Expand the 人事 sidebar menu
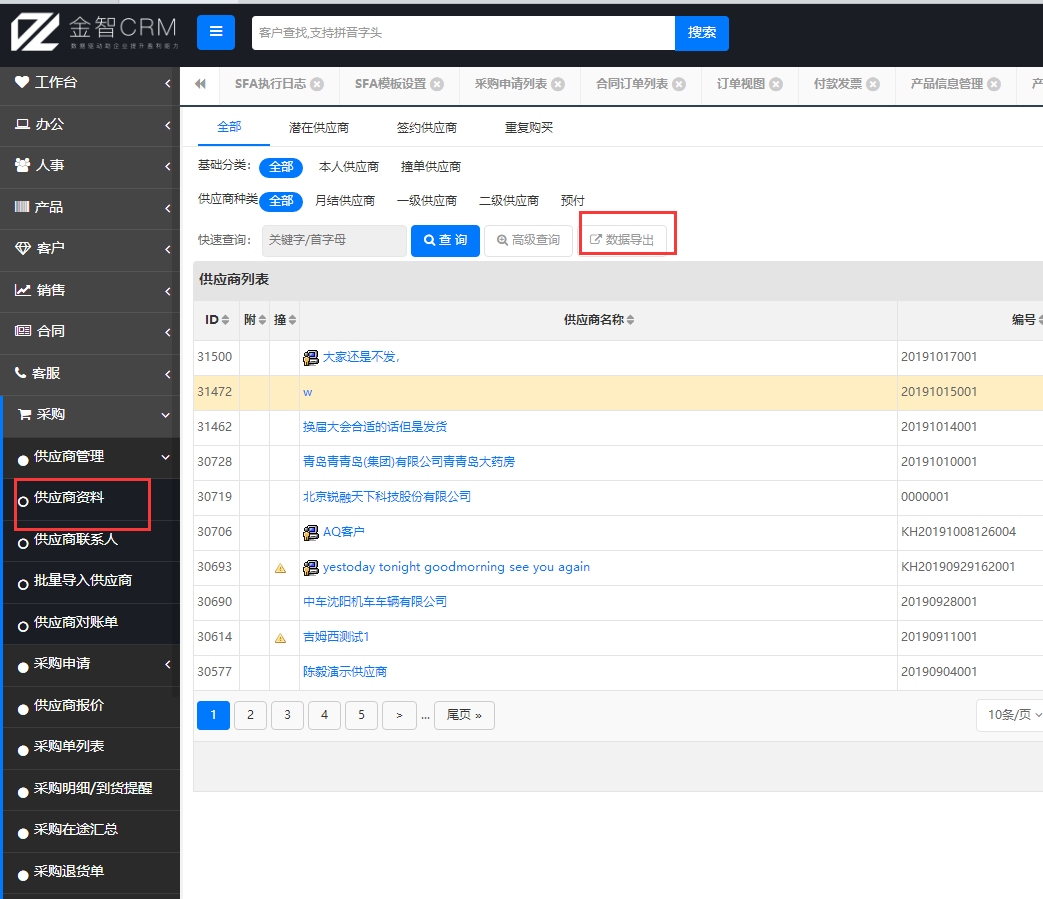The width and height of the screenshot is (1043, 899). [x=90, y=166]
